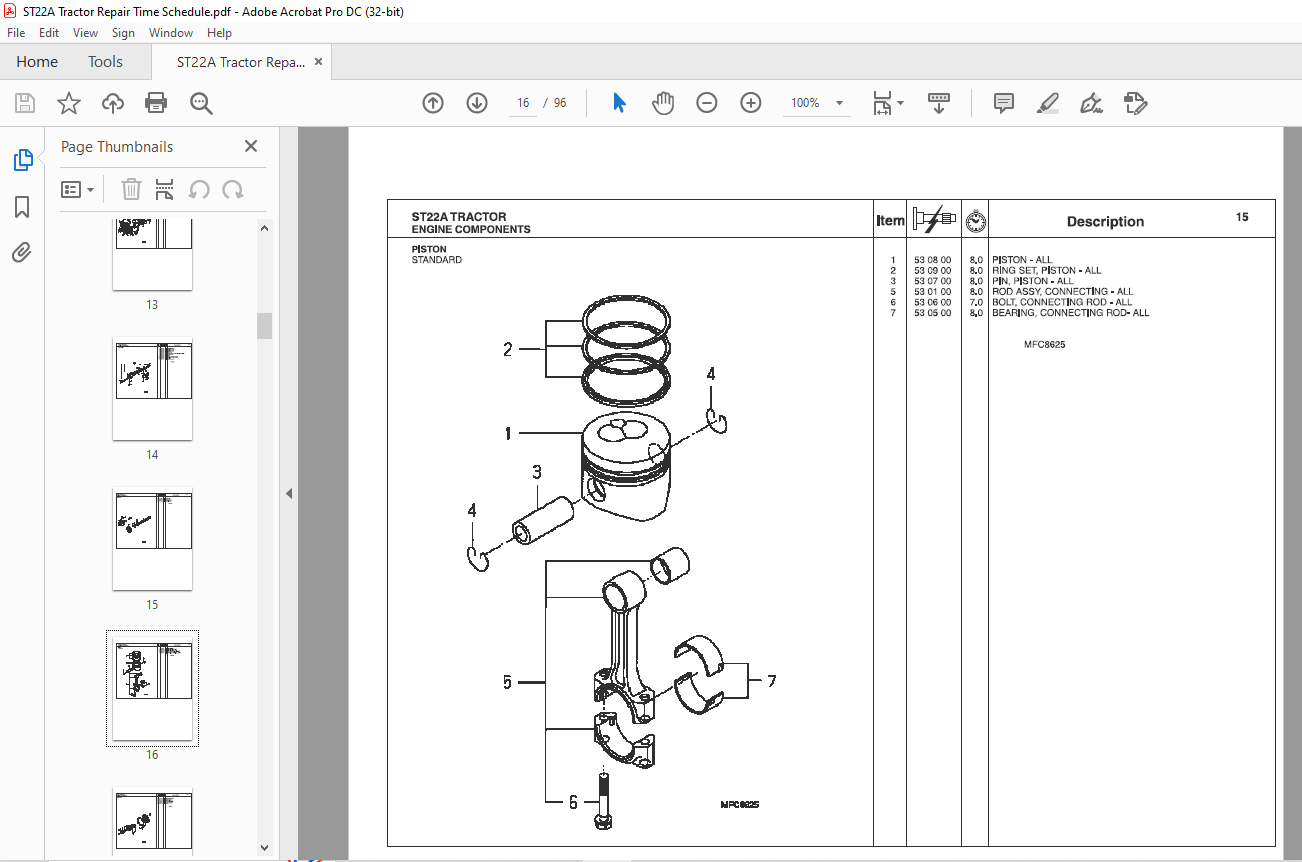
Task: Click 'BEARING, CONNECTING ROD- ALL' row
Action: (x=1071, y=313)
